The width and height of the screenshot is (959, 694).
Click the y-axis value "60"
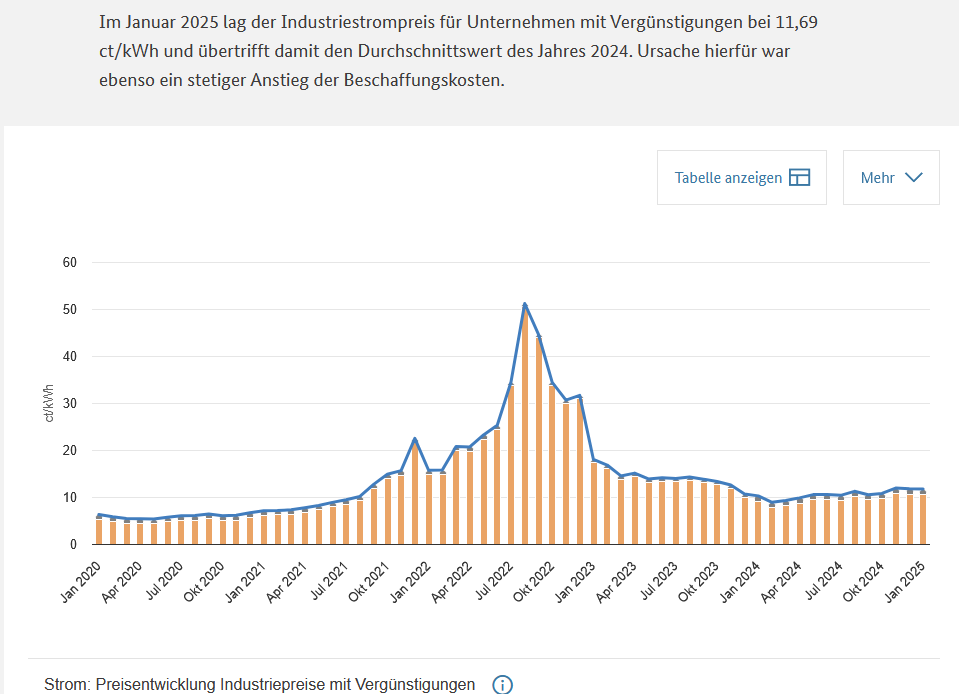tap(70, 262)
